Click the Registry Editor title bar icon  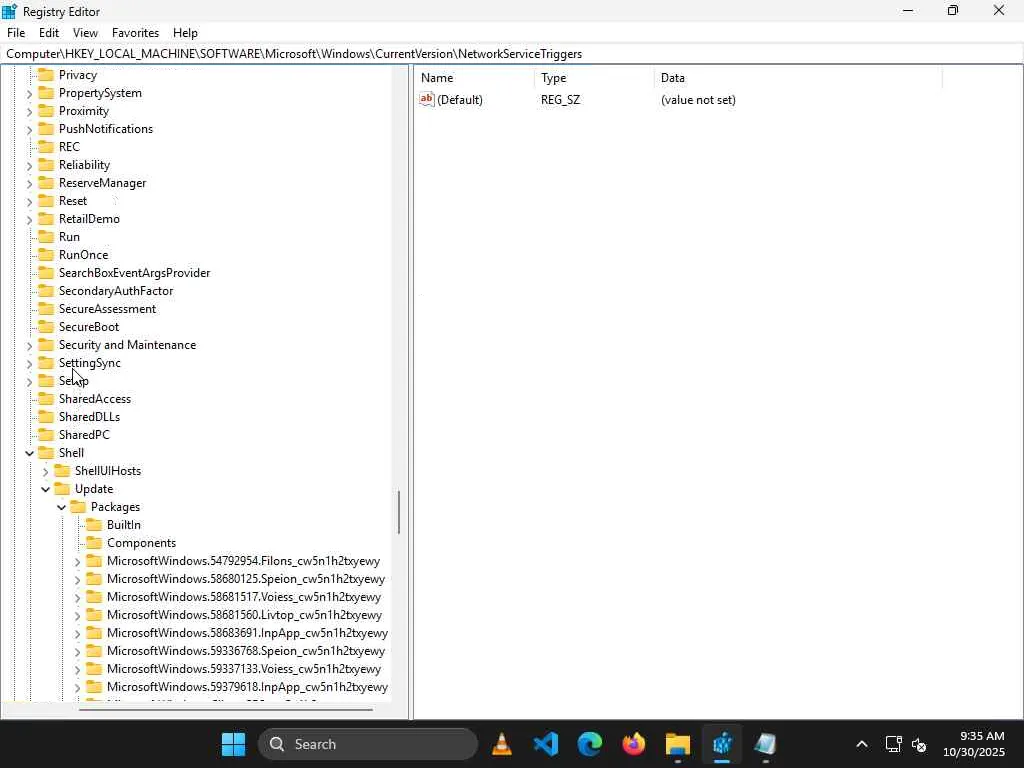[9, 11]
